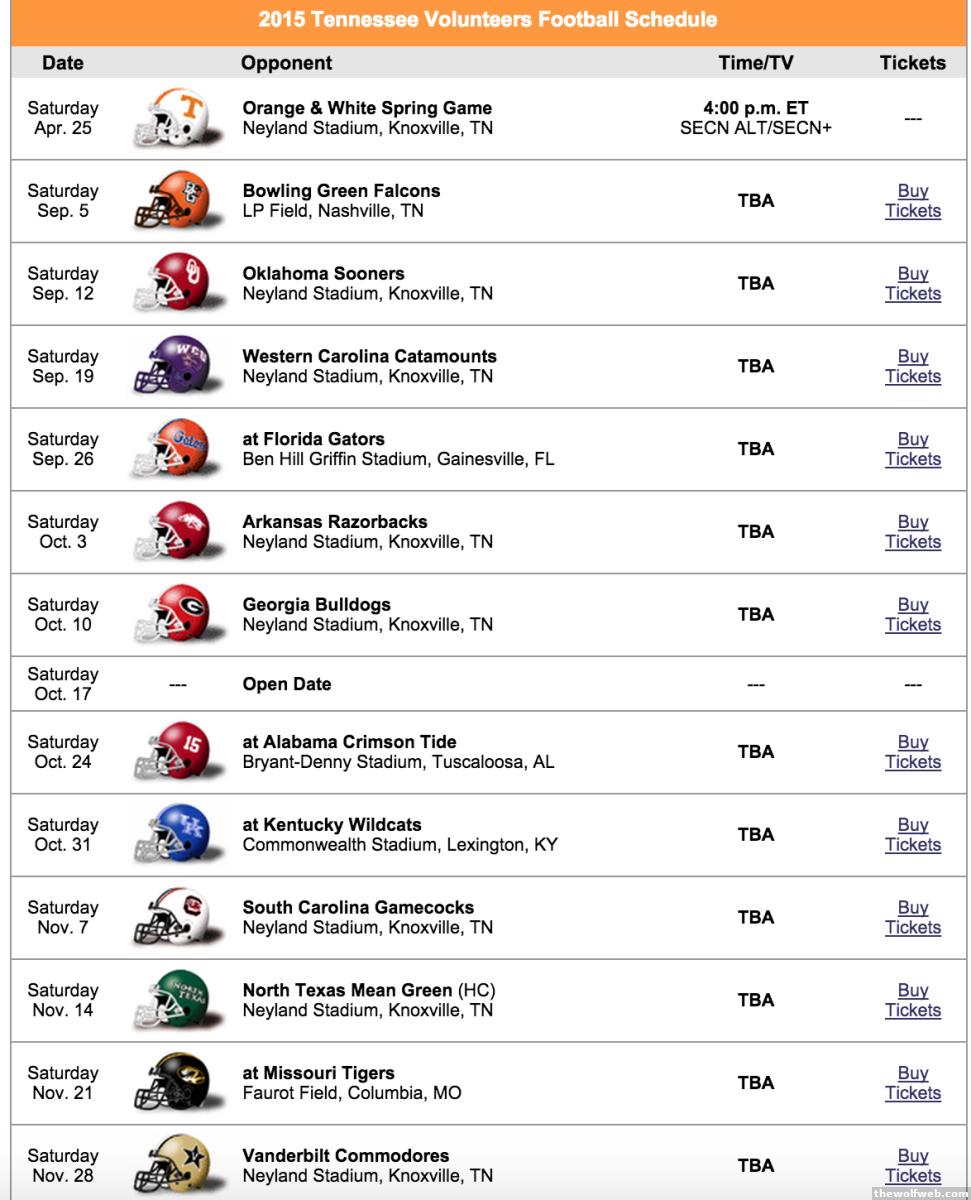Open Buy Tickets for Arkansas Razorbacks
Image resolution: width=971 pixels, height=1200 pixels.
(x=913, y=532)
